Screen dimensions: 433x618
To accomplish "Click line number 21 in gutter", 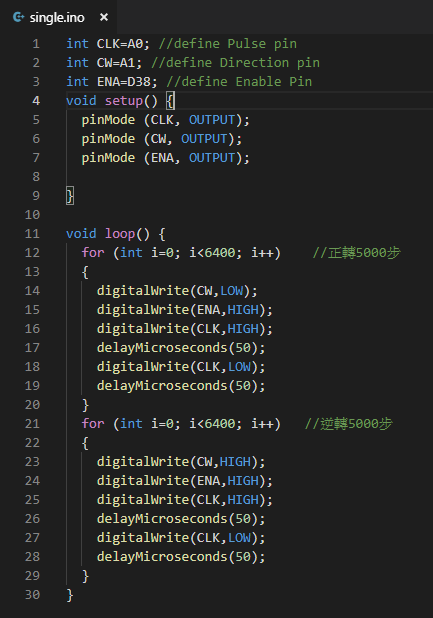I will click(32, 424).
